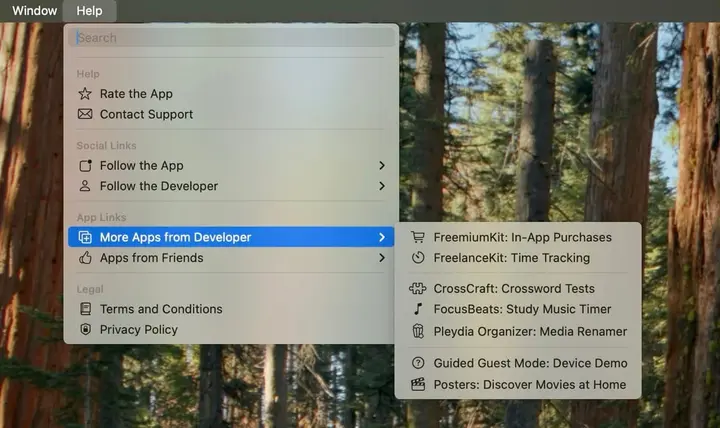The height and width of the screenshot is (428, 720).
Task: Click the shield icon beside Privacy Policy
Action: 85,329
